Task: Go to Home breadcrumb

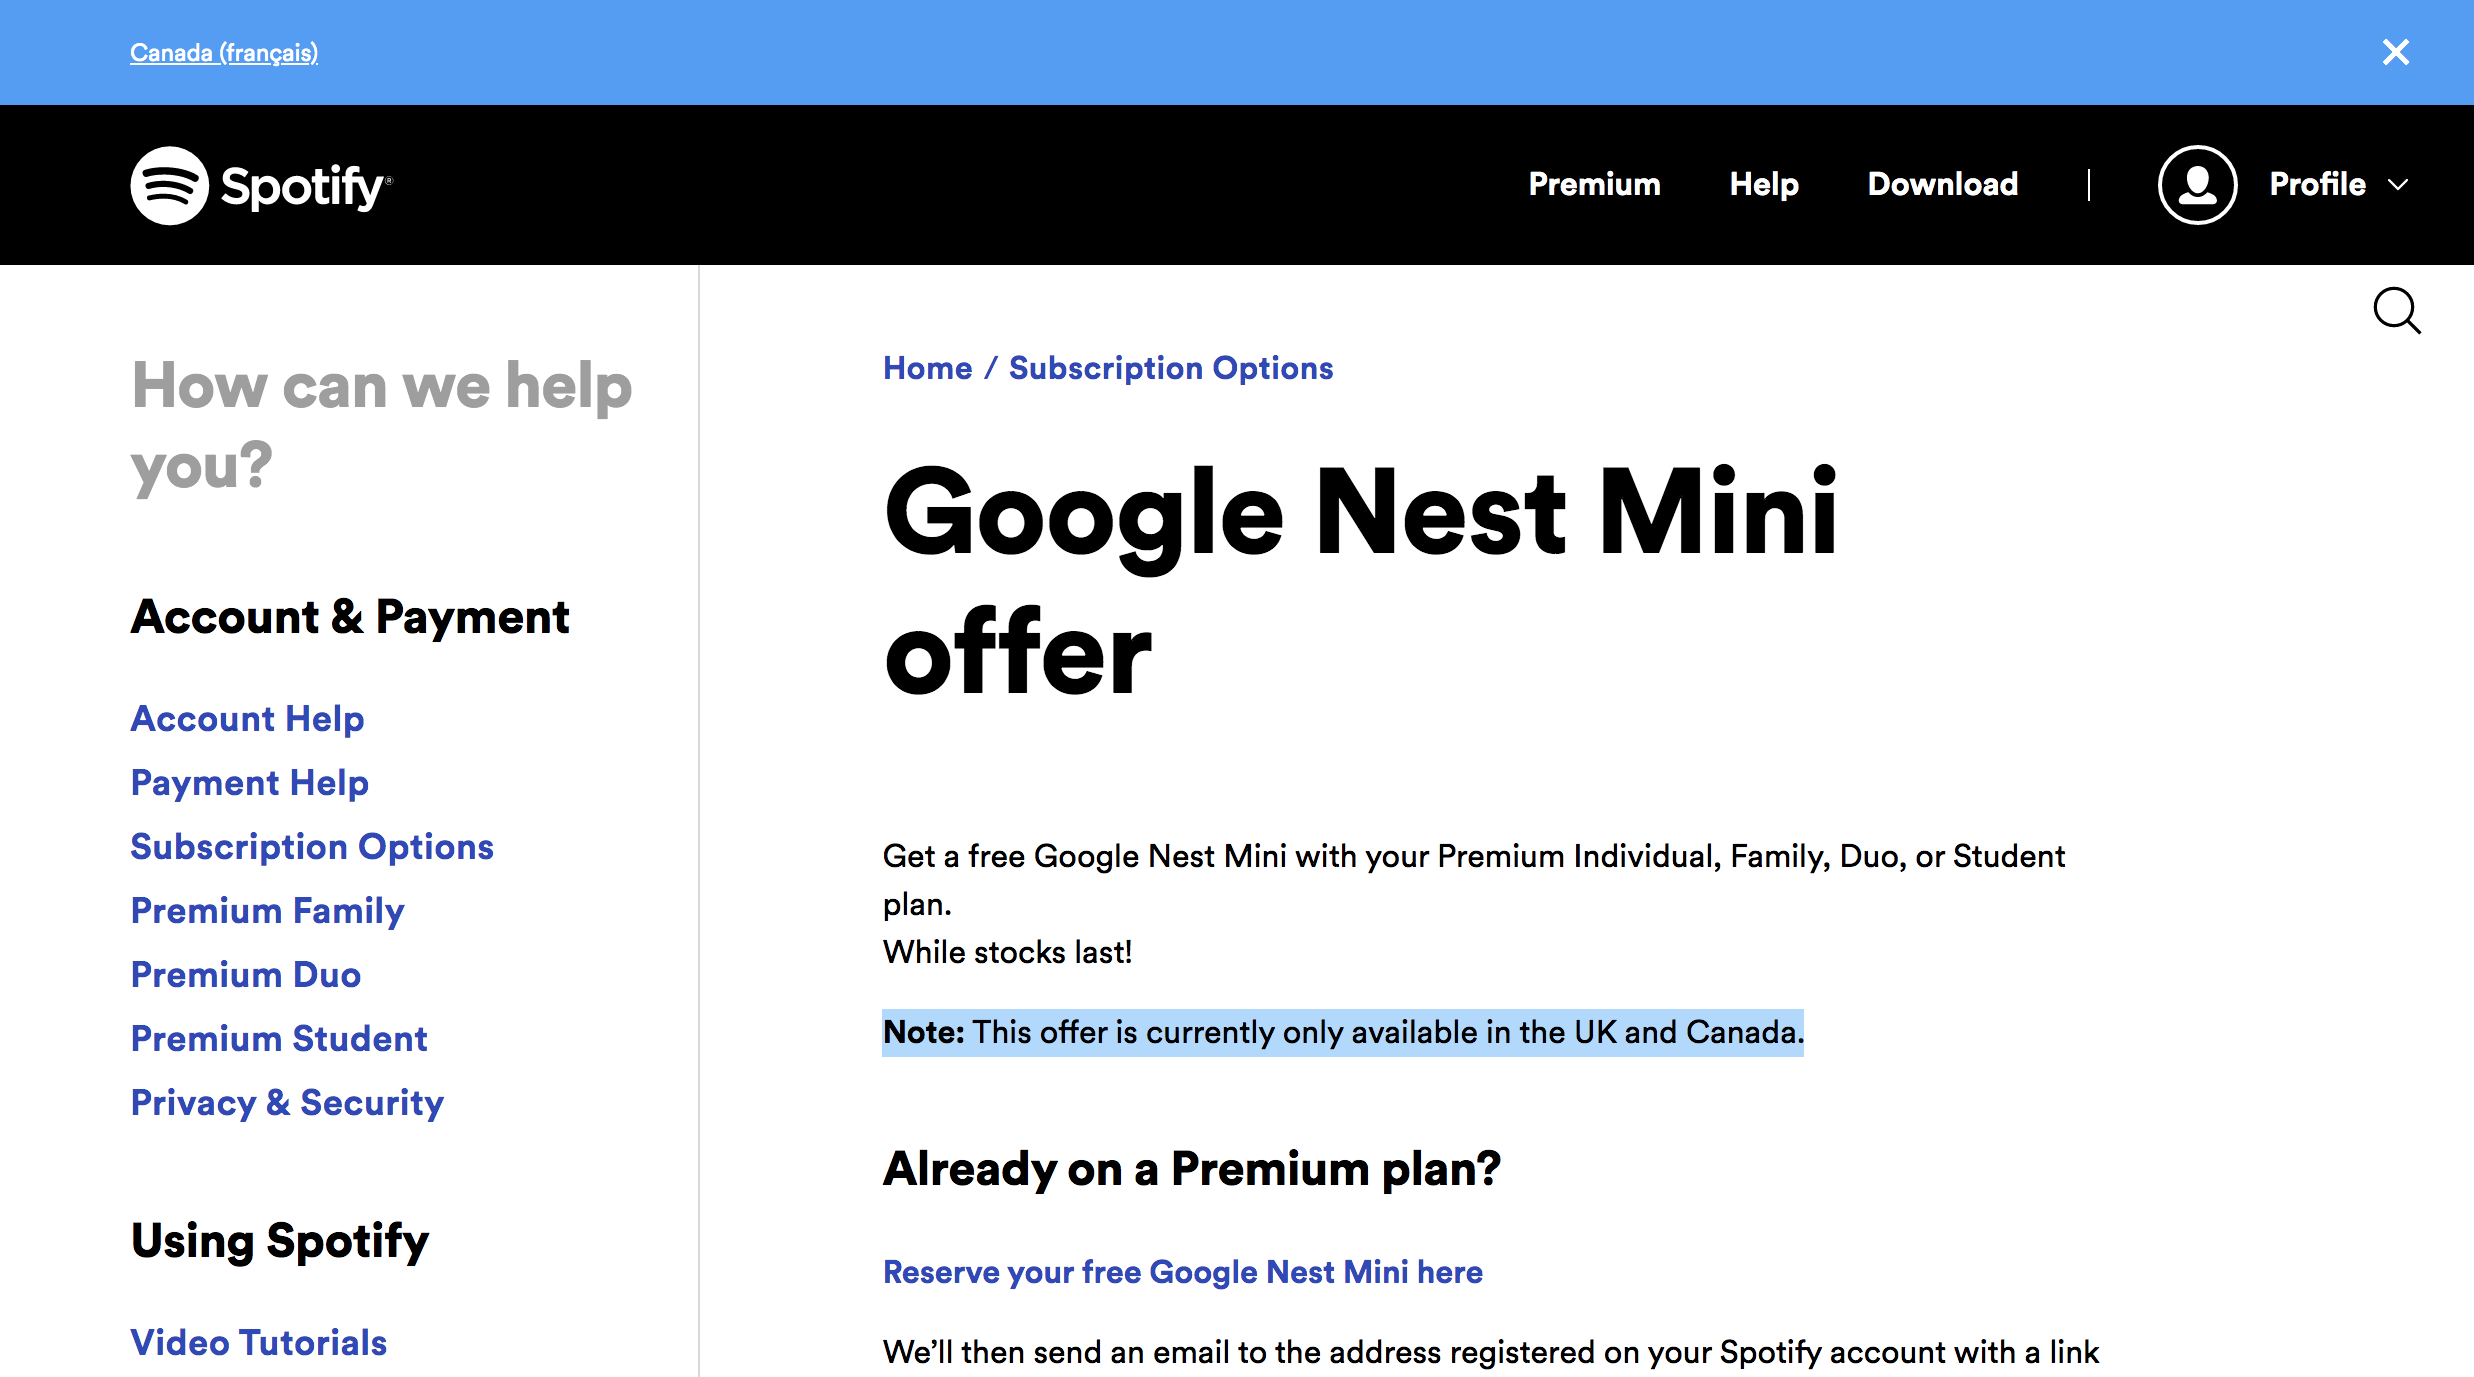Action: 927,368
